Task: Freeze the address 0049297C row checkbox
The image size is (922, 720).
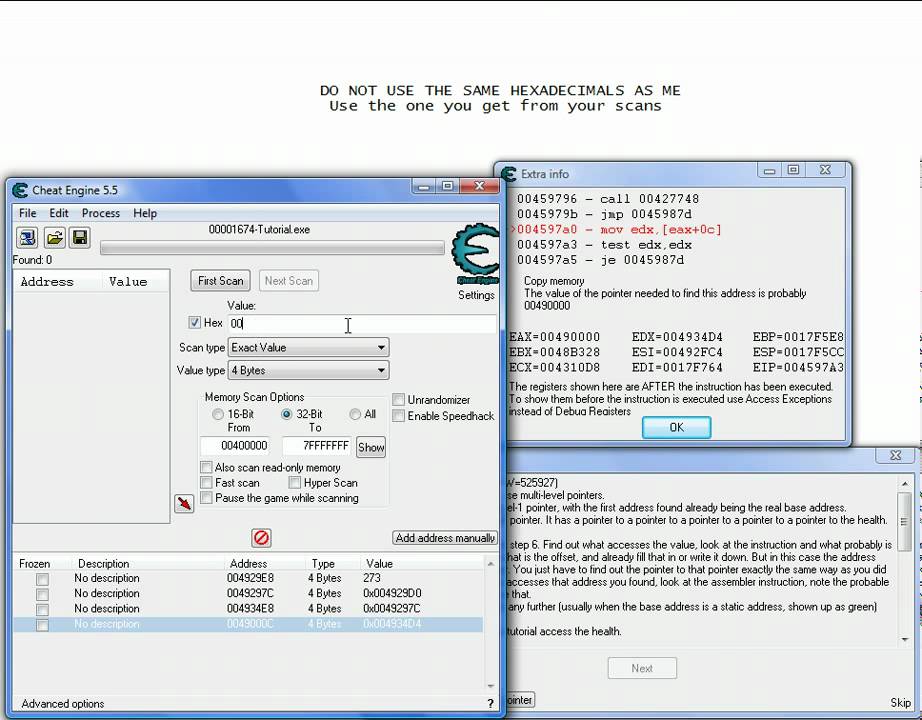Action: coord(42,594)
